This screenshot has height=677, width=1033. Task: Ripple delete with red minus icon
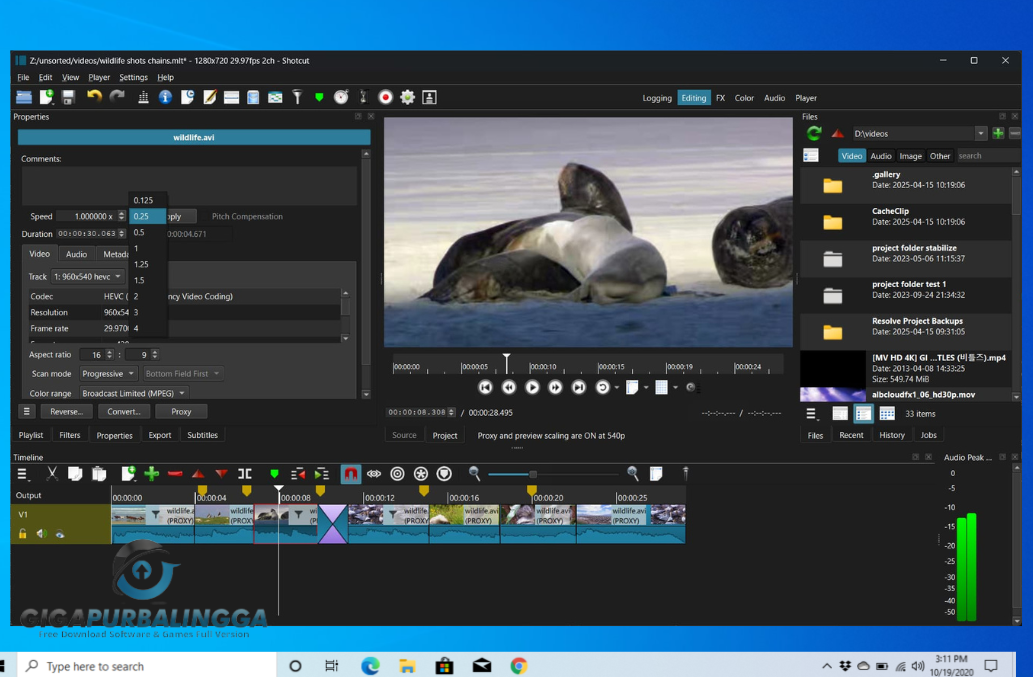tap(175, 474)
